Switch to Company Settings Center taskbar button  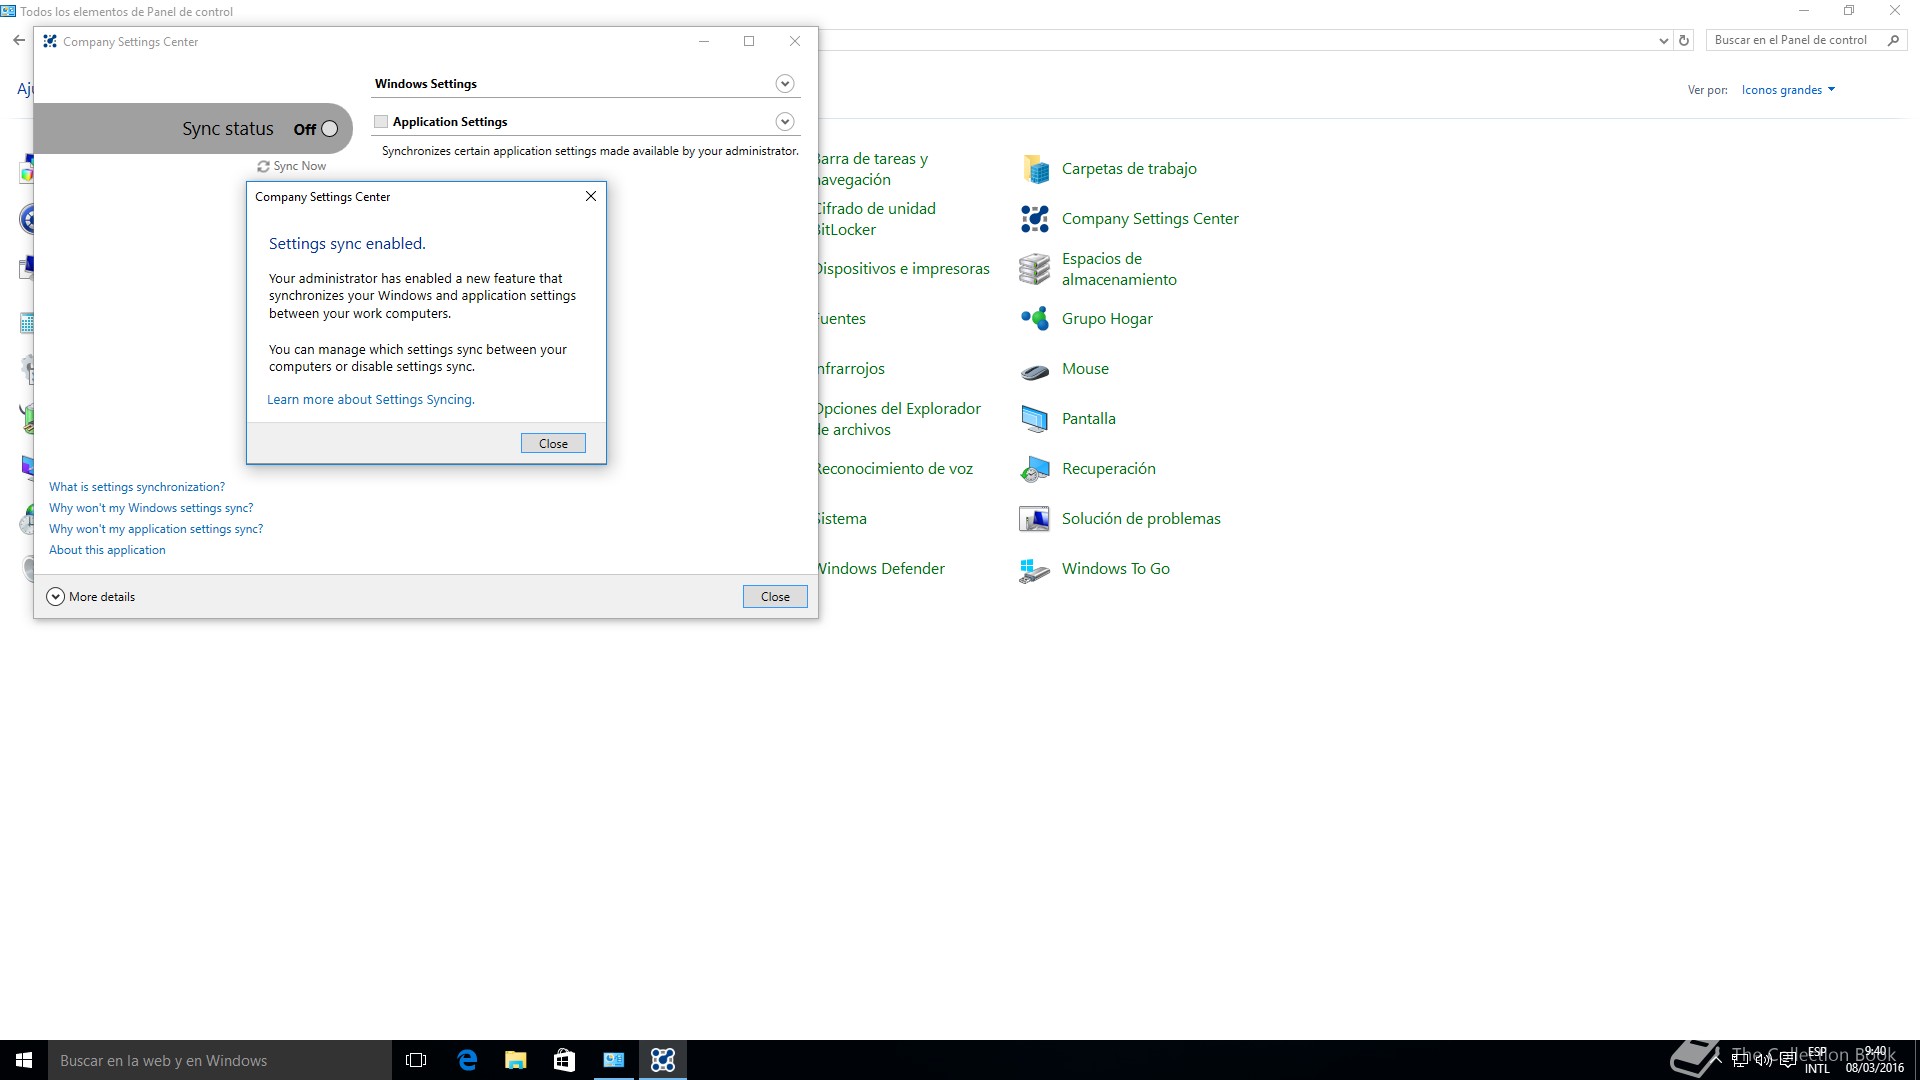tap(663, 1060)
